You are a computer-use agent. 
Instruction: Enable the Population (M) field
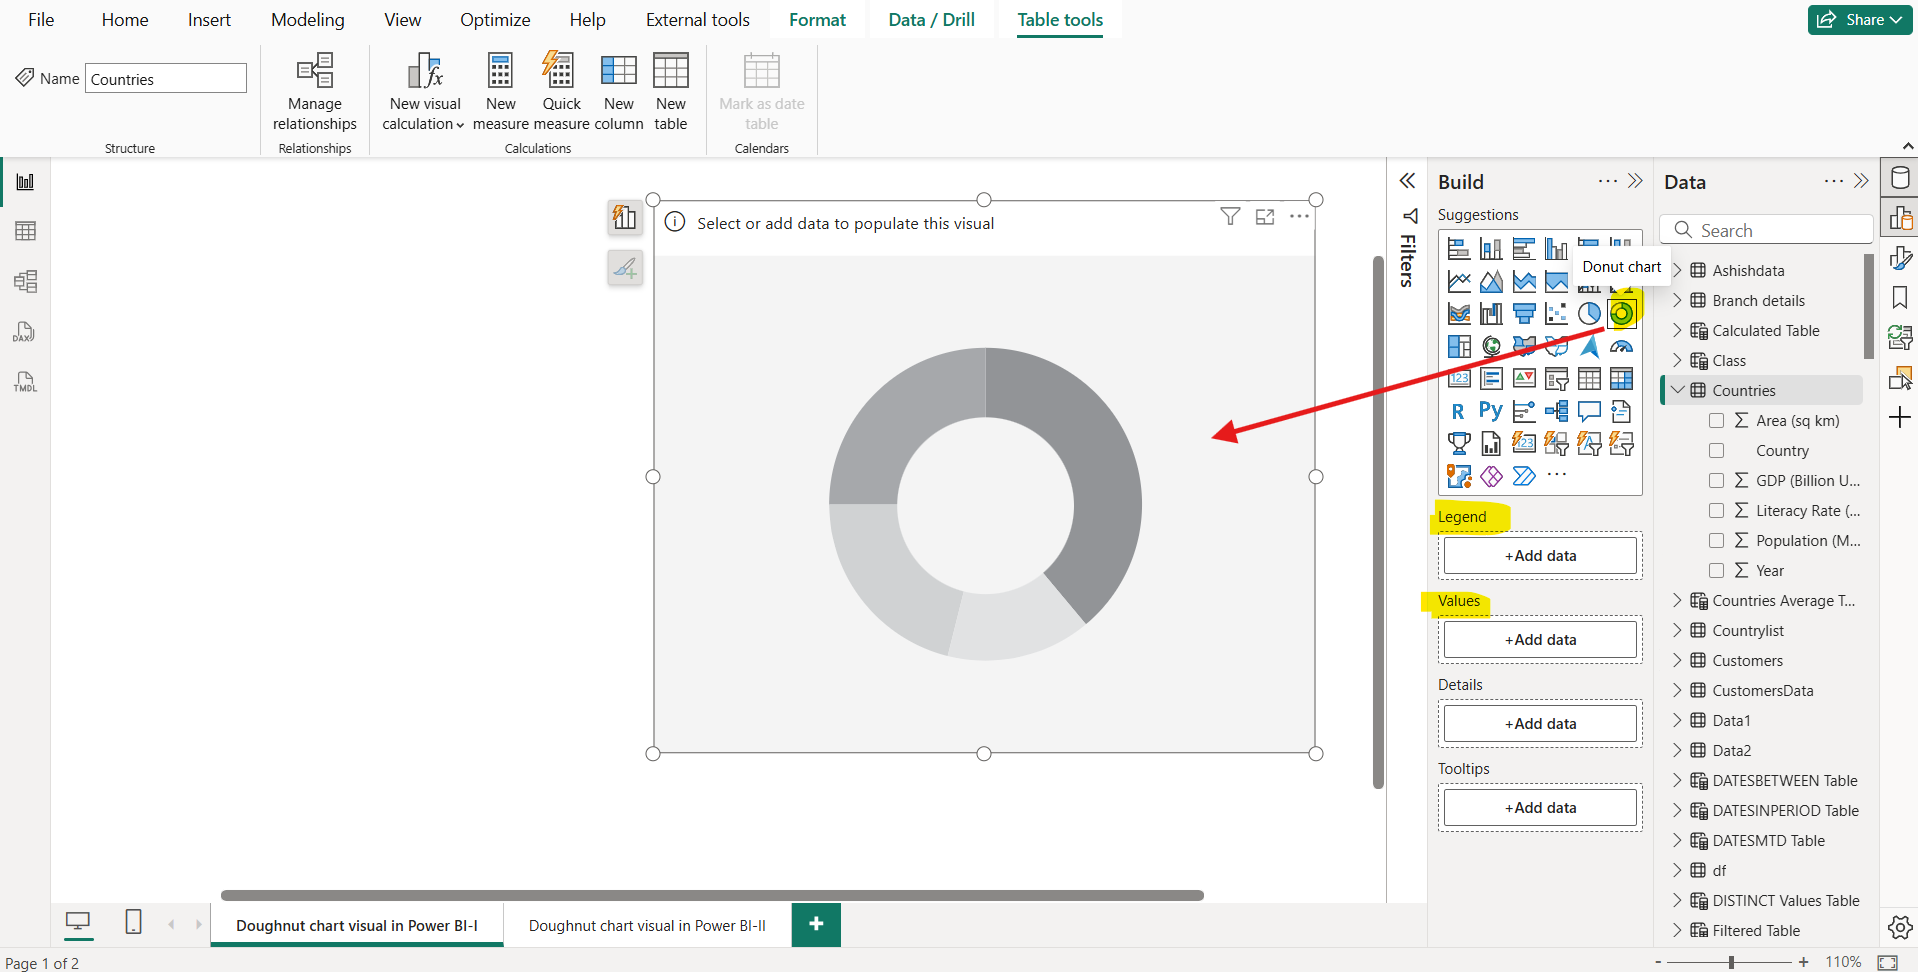(x=1717, y=540)
